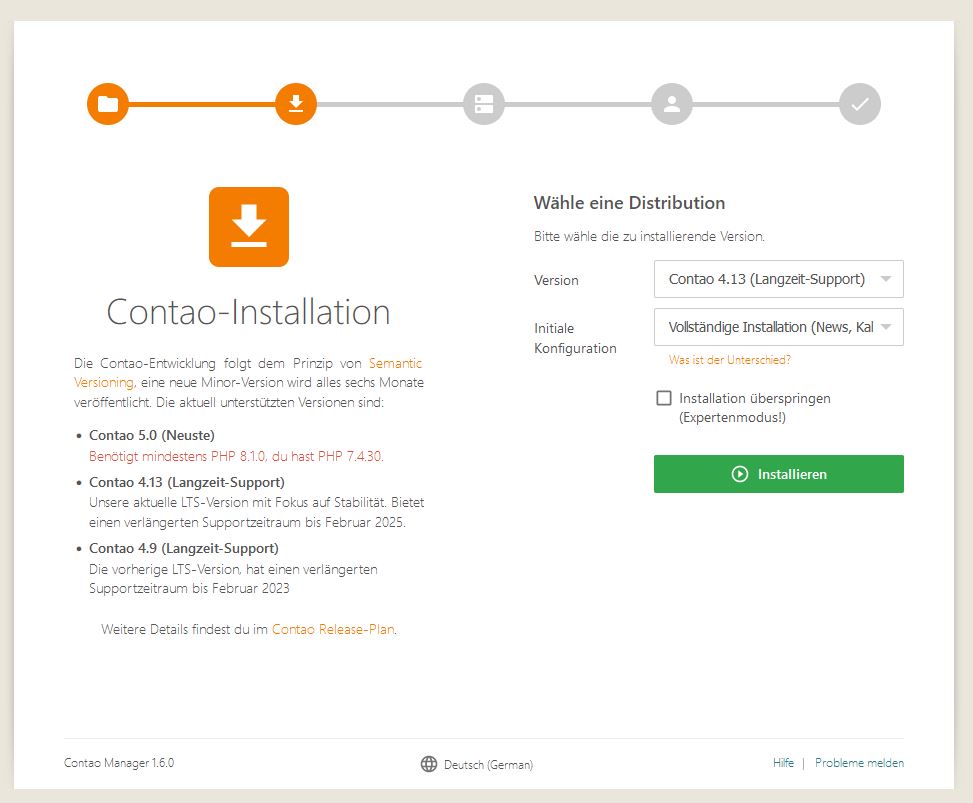Click the green Installieren button
The image size is (973, 803).
[779, 474]
